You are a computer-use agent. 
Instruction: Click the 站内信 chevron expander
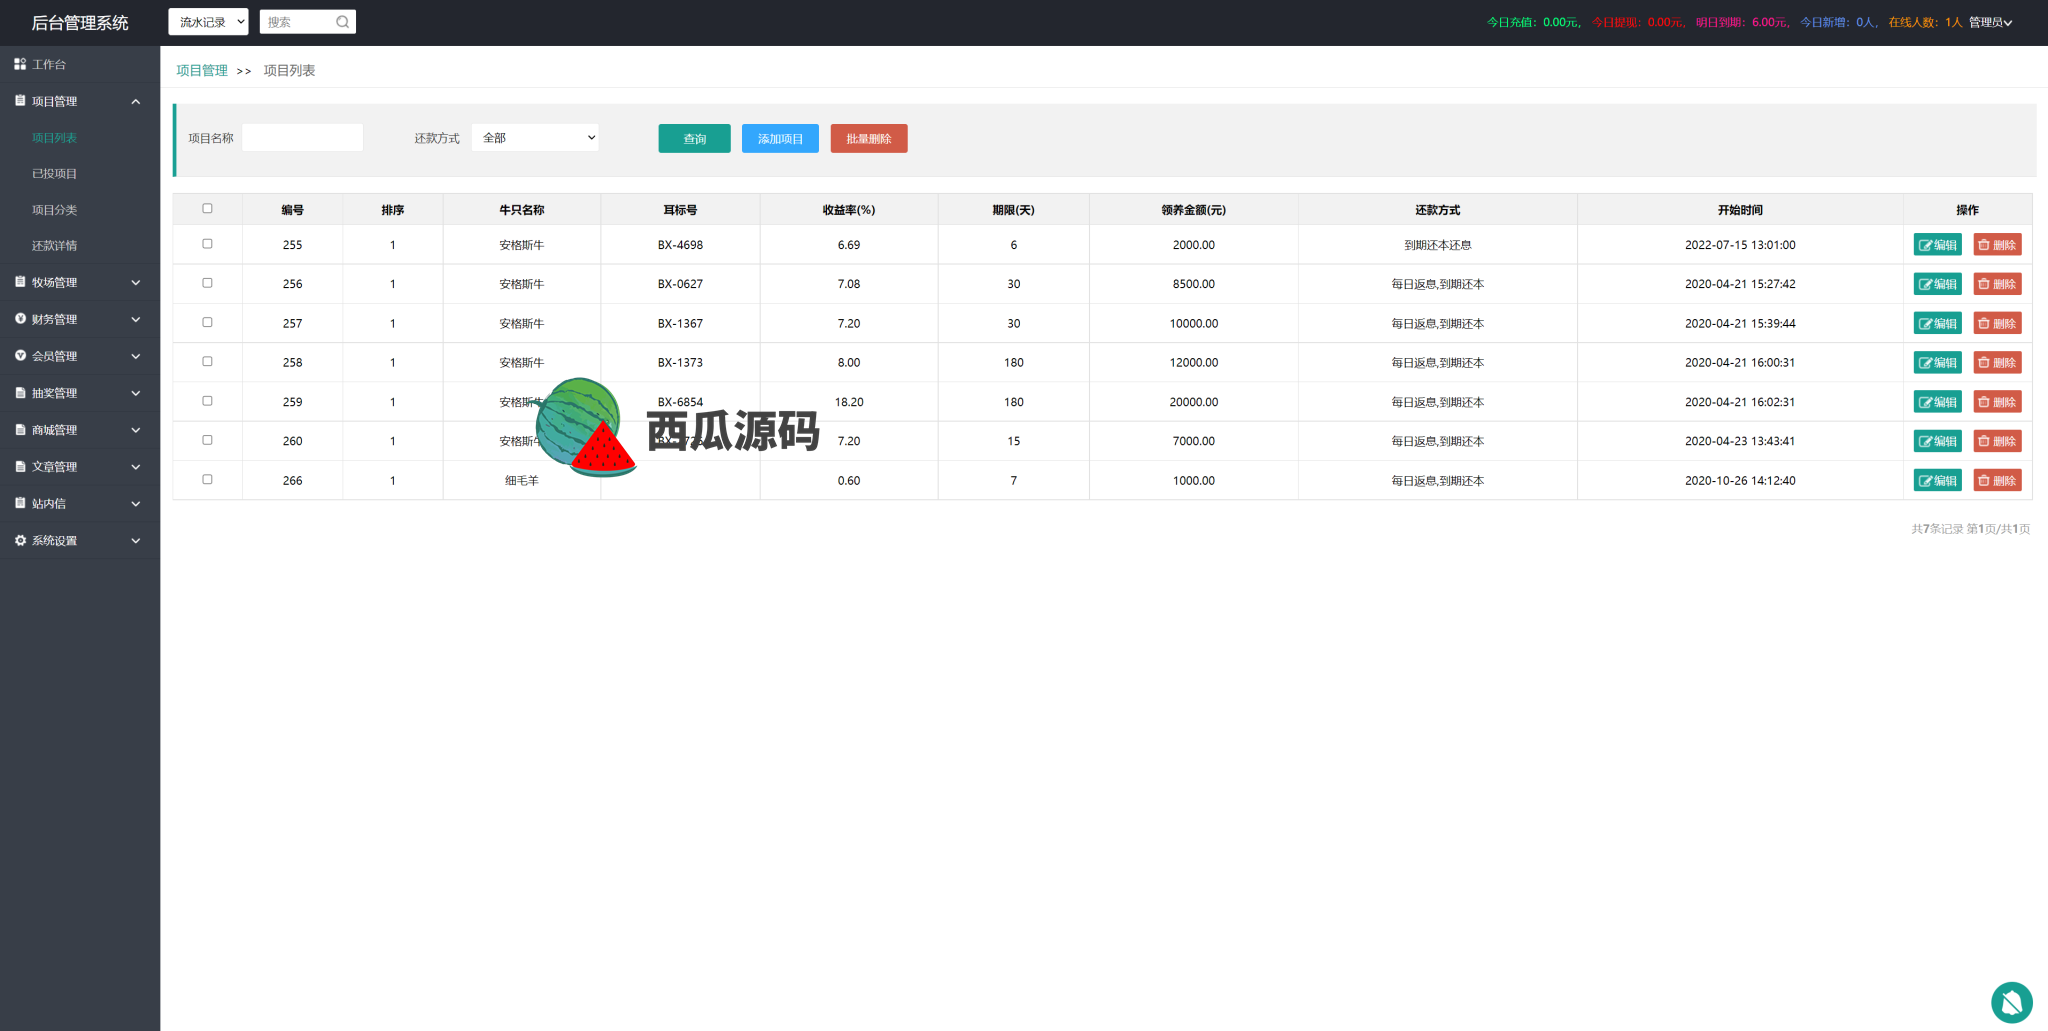pos(136,503)
